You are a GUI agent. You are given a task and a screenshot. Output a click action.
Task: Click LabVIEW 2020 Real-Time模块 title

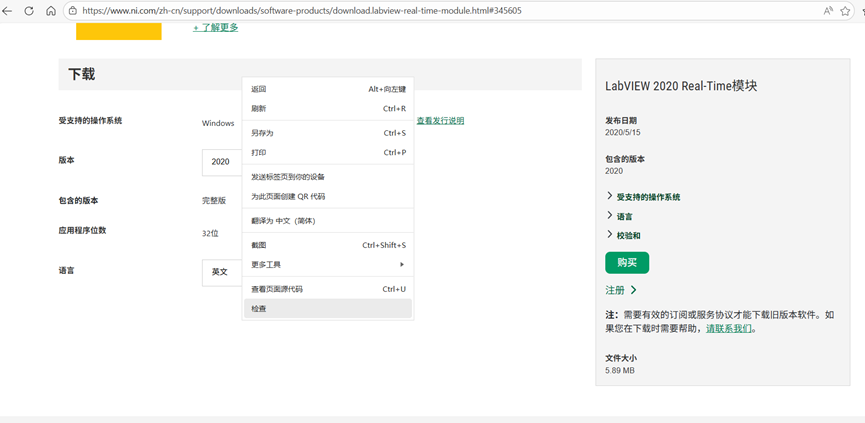click(x=681, y=86)
